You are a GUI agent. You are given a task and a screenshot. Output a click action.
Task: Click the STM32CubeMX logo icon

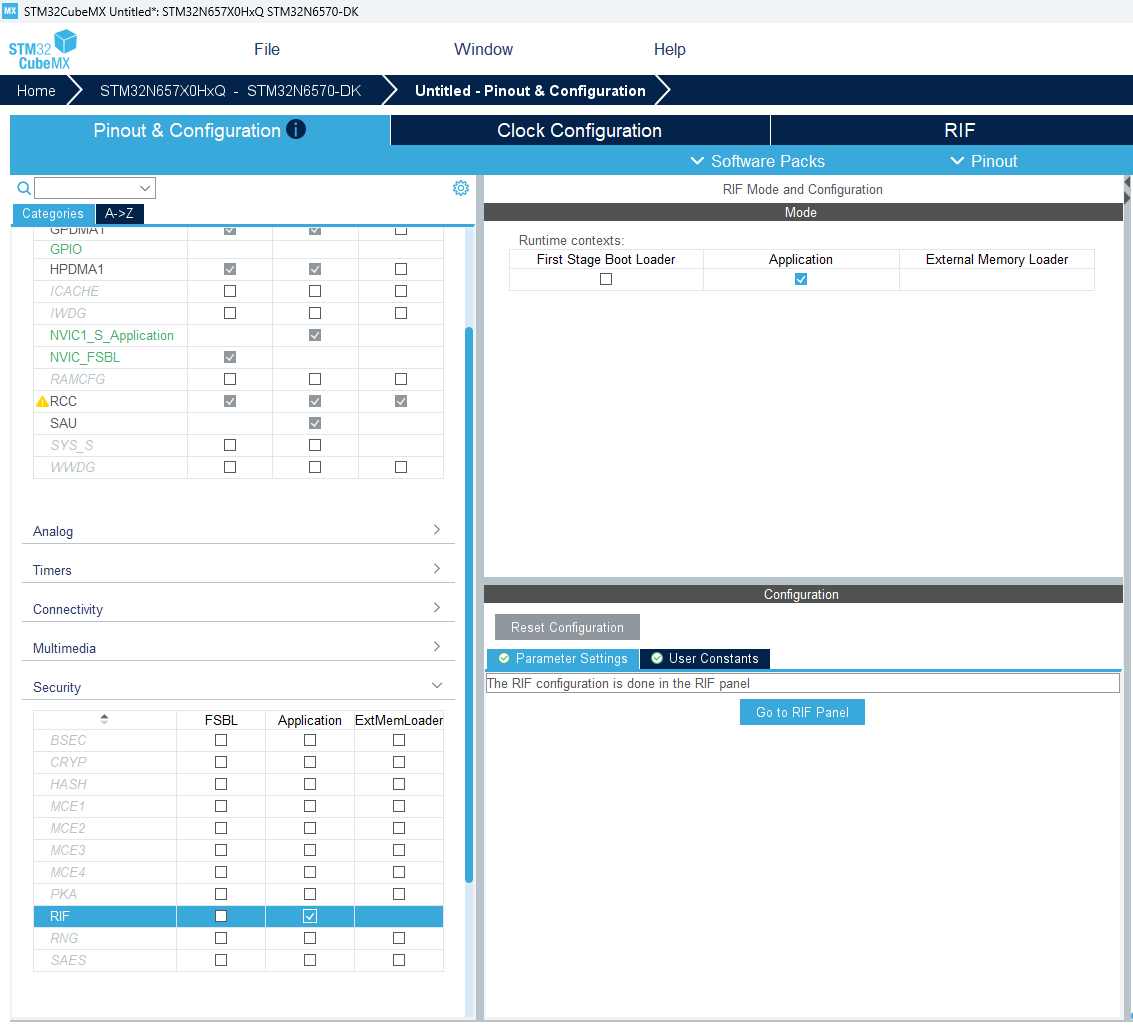(43, 49)
